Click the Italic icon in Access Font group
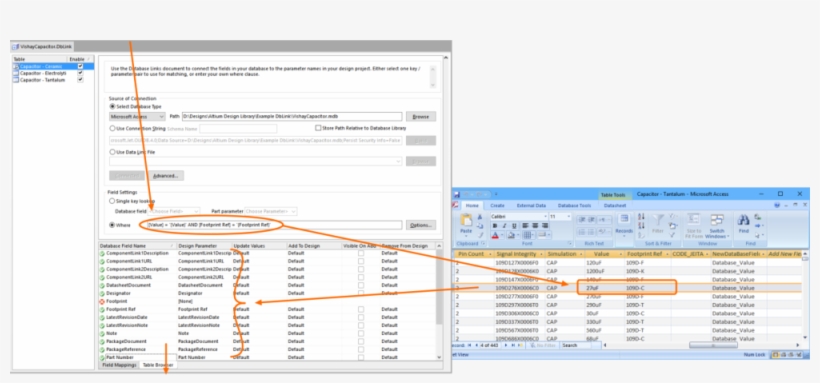The image size is (820, 383). tap(504, 226)
